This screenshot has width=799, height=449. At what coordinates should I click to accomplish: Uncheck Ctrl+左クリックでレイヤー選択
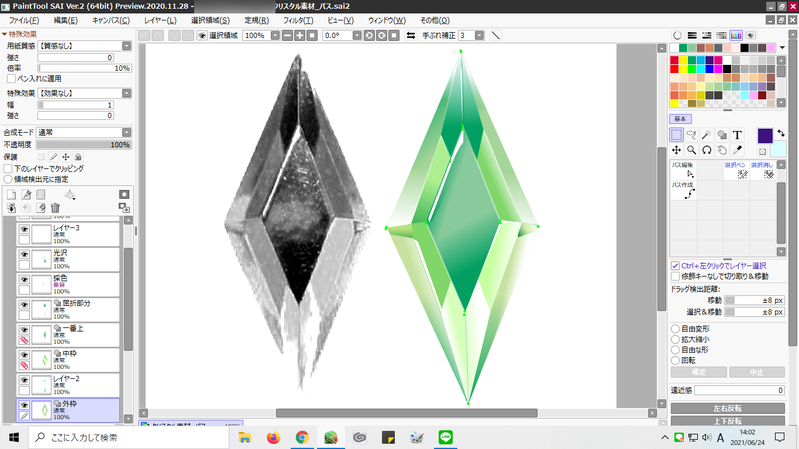(x=675, y=266)
